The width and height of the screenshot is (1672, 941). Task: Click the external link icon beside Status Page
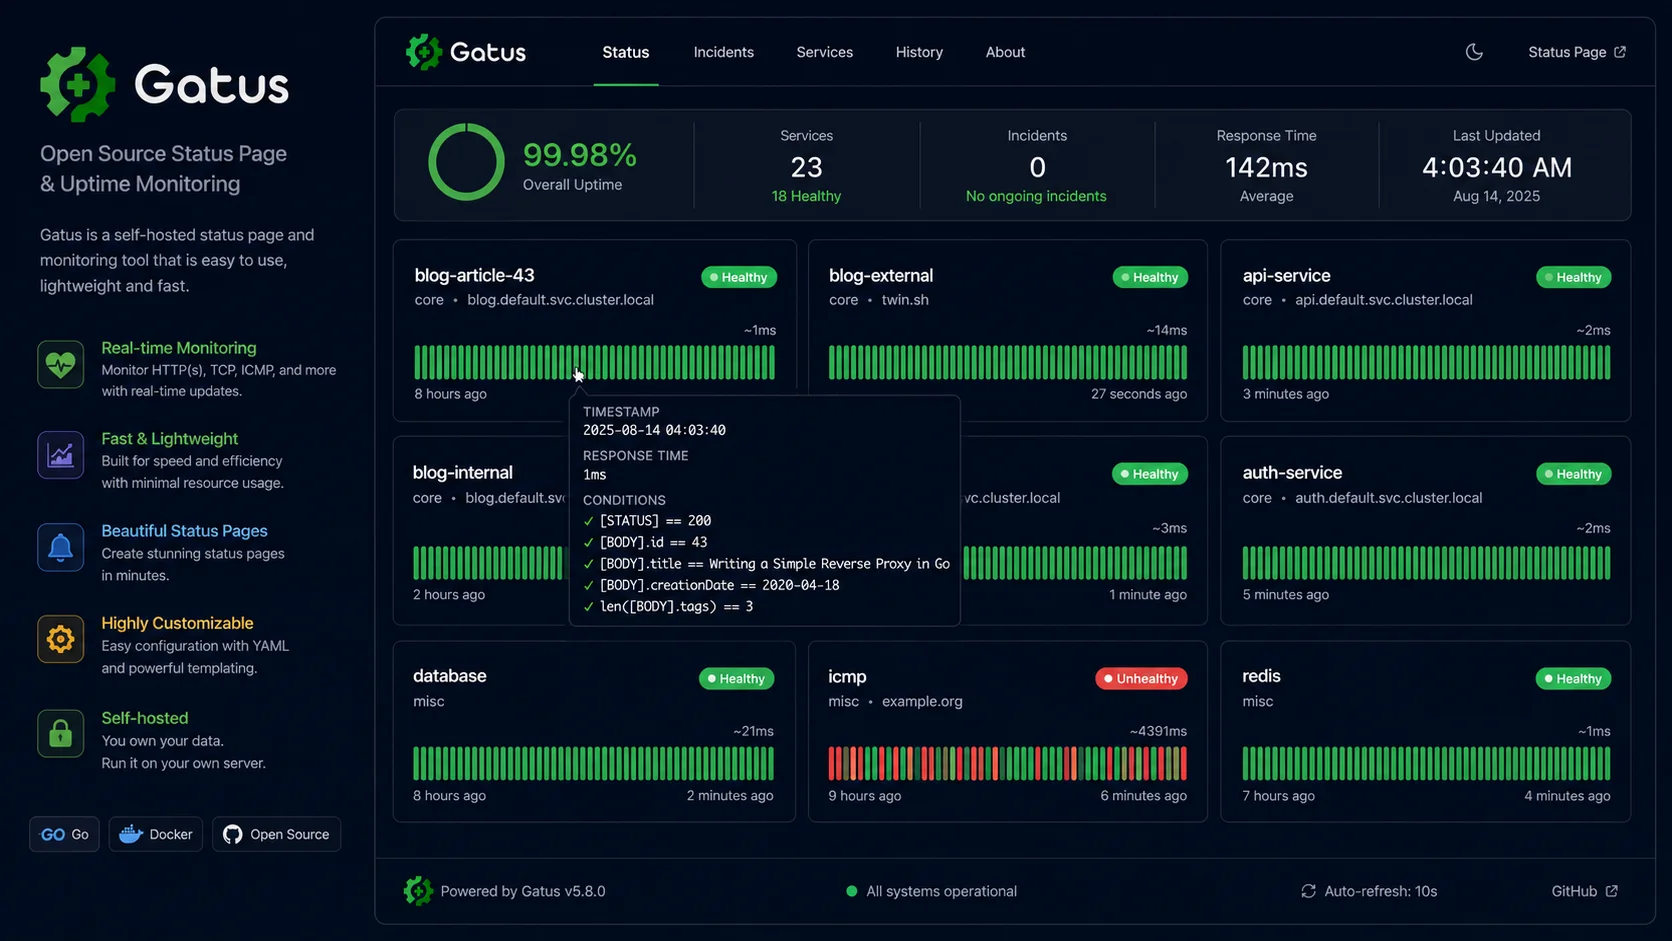pyautogui.click(x=1620, y=52)
